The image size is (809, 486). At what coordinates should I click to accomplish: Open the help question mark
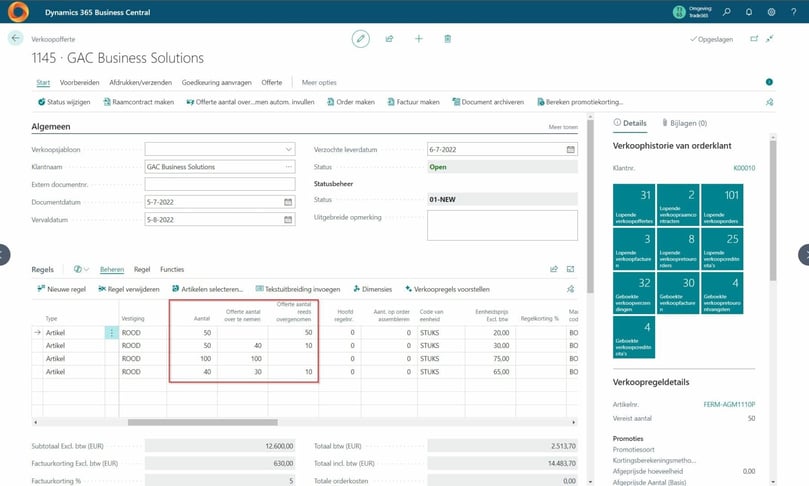point(794,11)
